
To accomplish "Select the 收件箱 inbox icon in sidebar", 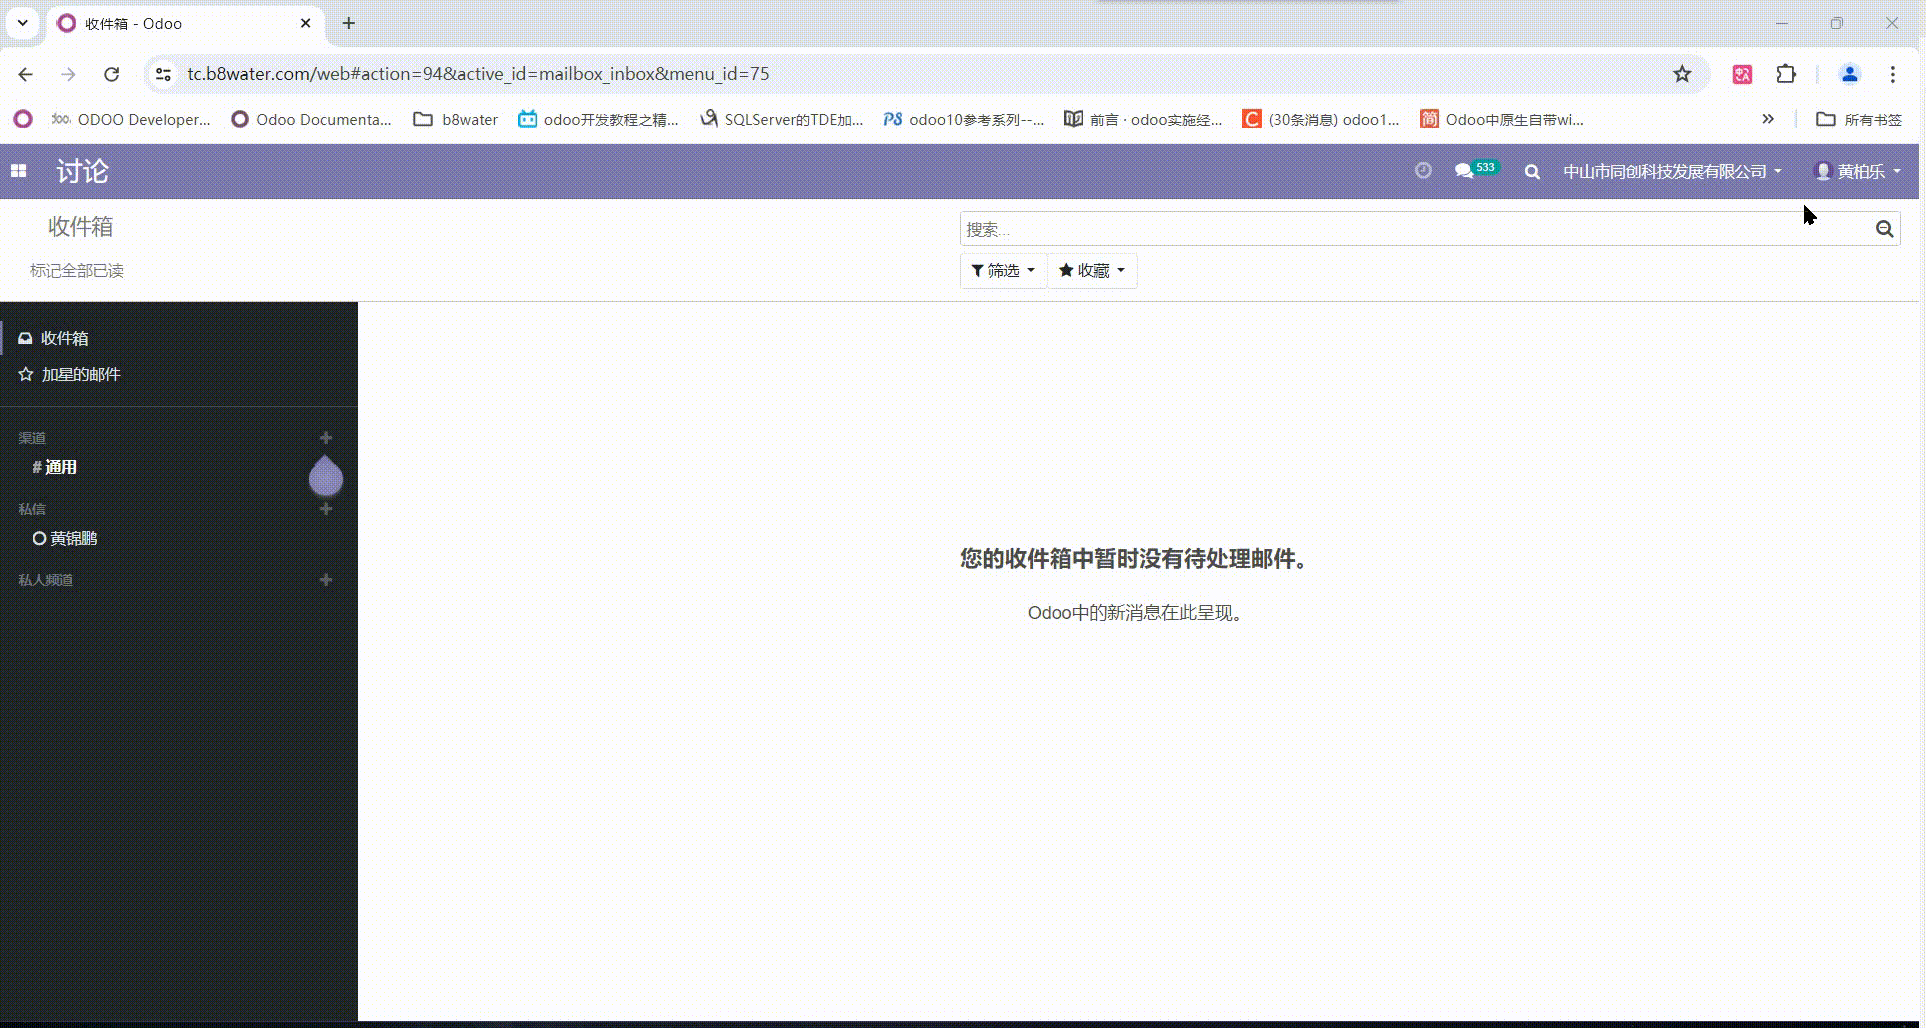I will [x=25, y=338].
